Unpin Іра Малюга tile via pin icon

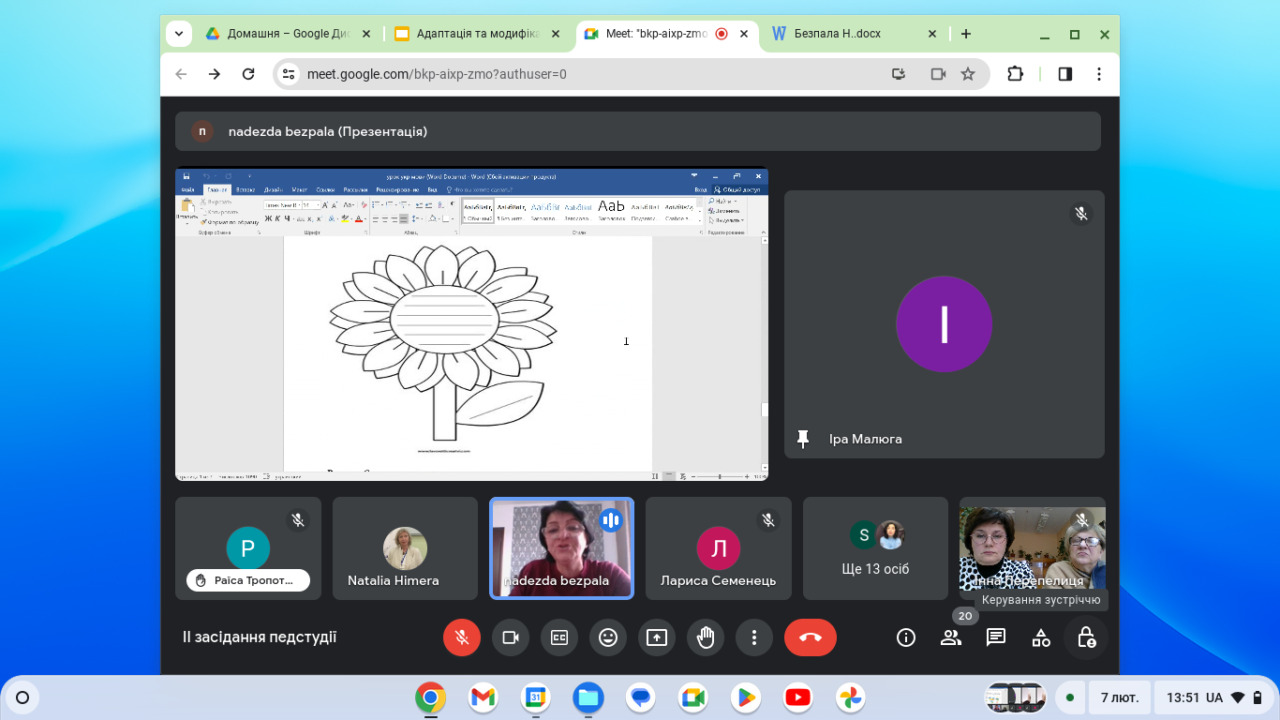pos(802,439)
